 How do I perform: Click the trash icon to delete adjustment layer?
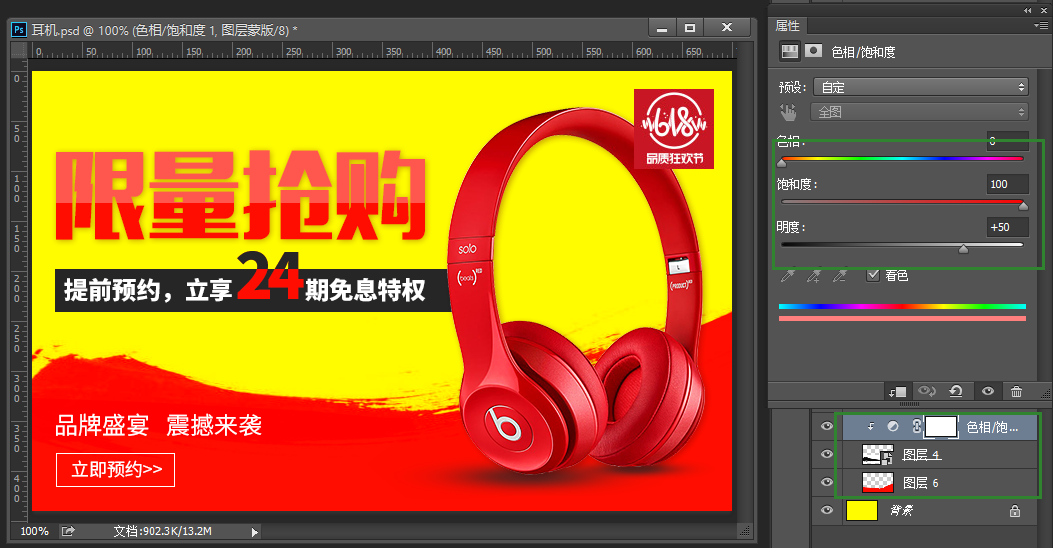coord(1016,392)
